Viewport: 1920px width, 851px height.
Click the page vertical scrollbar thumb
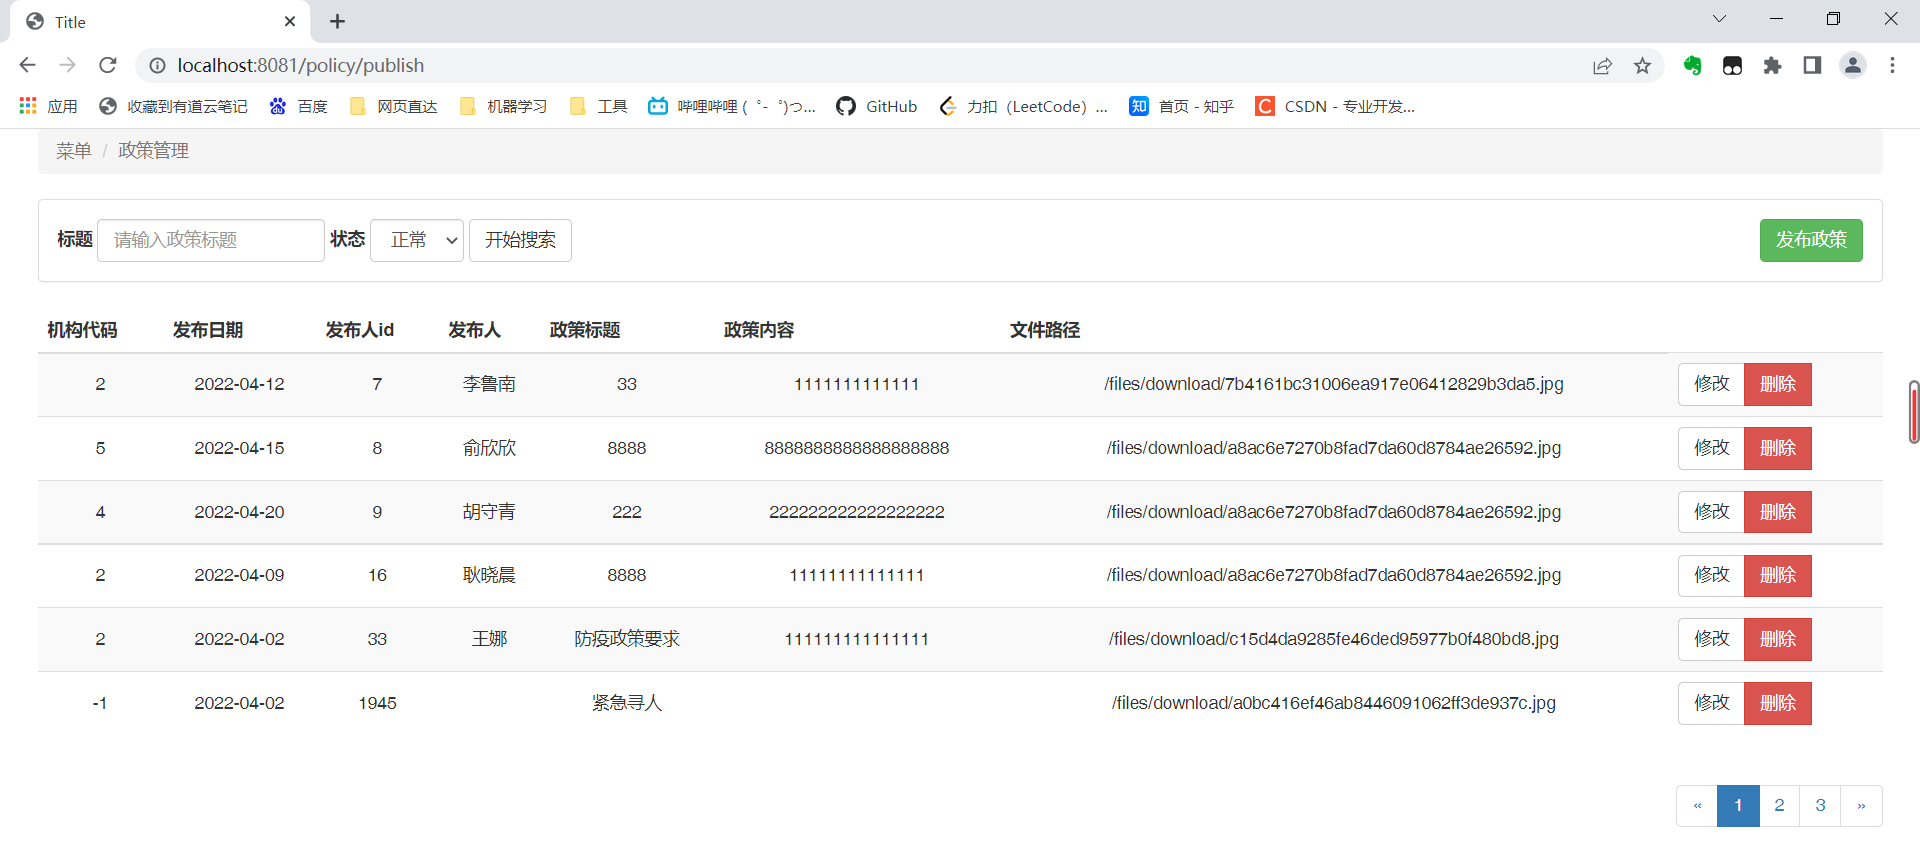[1914, 412]
